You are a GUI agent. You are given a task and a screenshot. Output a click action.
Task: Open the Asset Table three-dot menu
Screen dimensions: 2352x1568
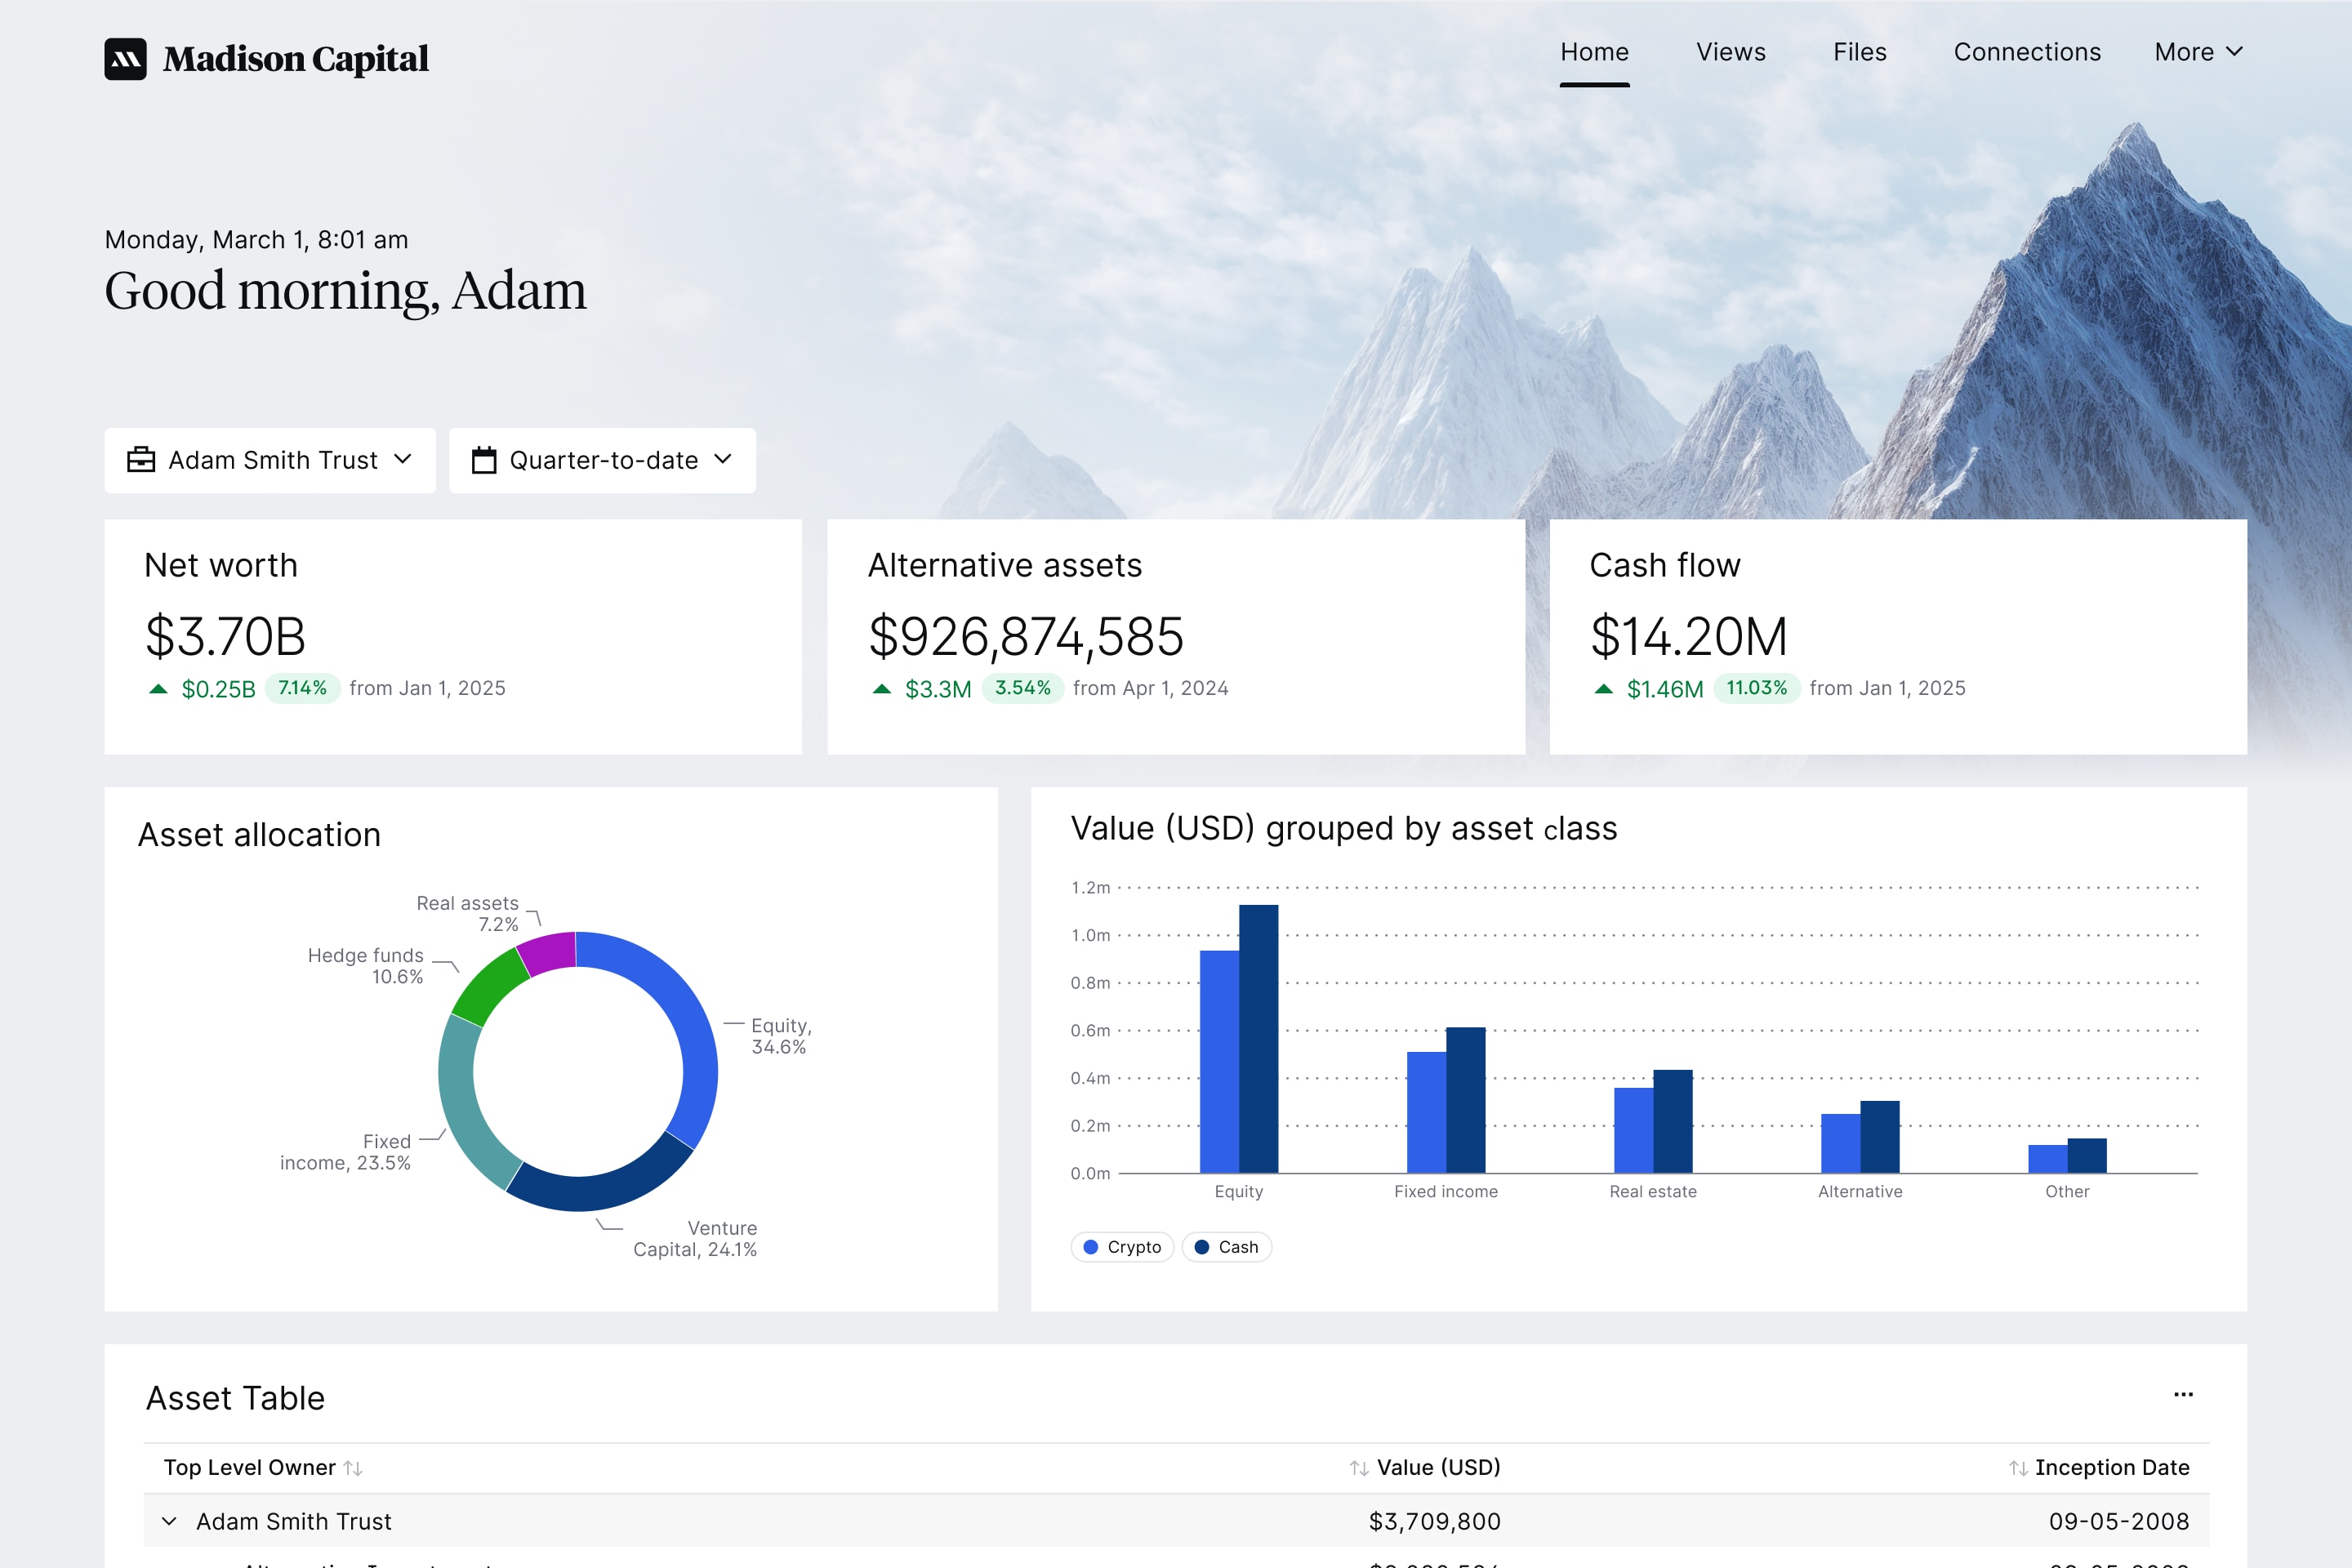[x=2183, y=1394]
